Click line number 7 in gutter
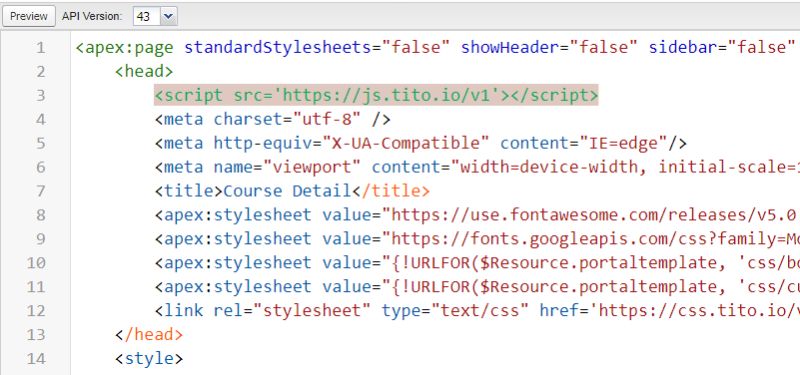This screenshot has height=375, width=800. [x=40, y=191]
